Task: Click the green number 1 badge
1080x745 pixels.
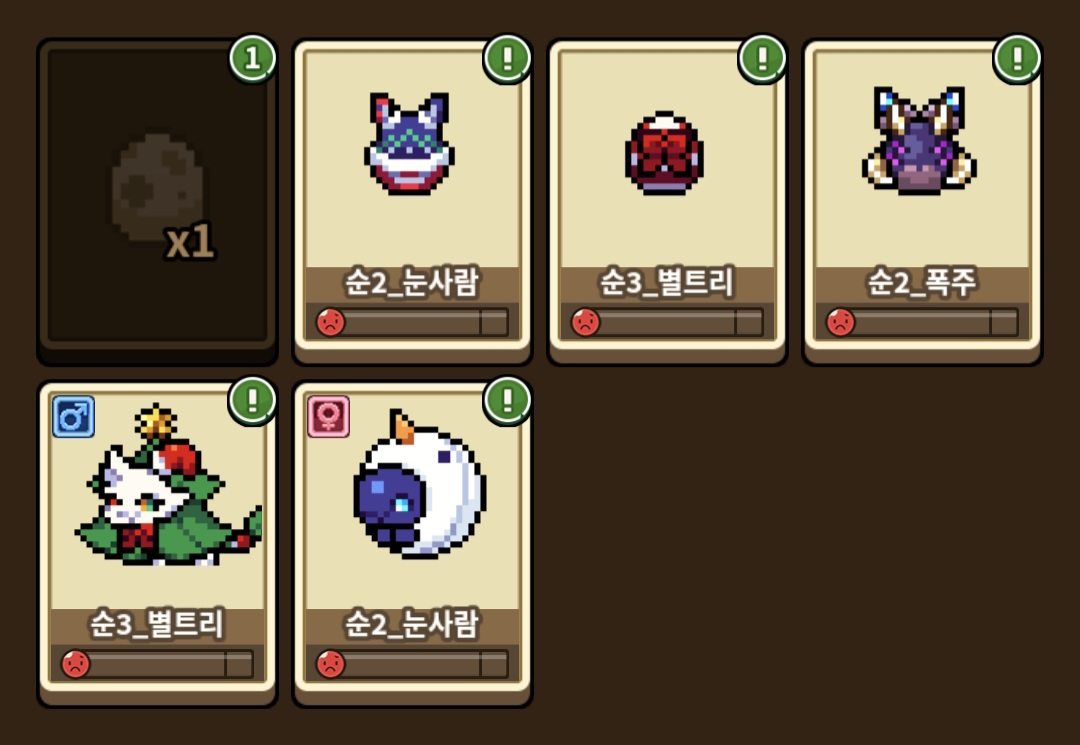Action: tap(253, 59)
